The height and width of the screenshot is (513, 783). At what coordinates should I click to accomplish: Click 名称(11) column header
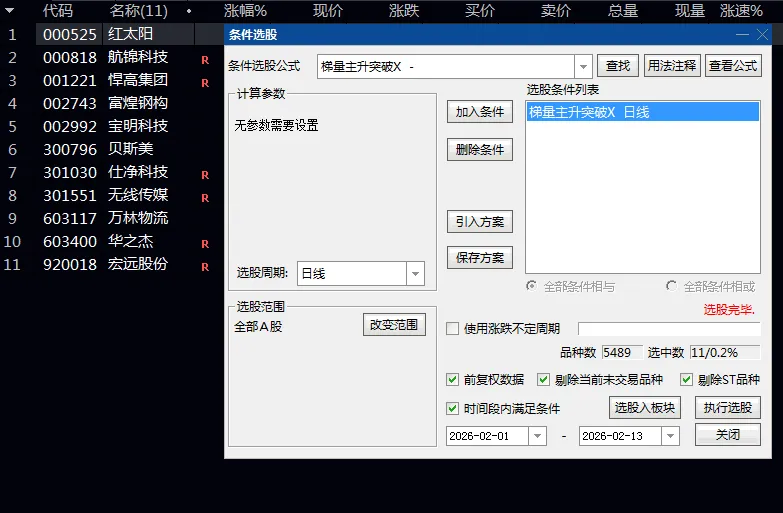pos(138,10)
